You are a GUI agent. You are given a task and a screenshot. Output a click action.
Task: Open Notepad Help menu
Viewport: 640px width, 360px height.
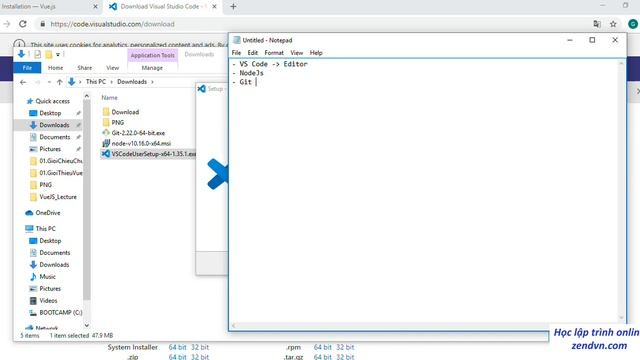coord(316,53)
